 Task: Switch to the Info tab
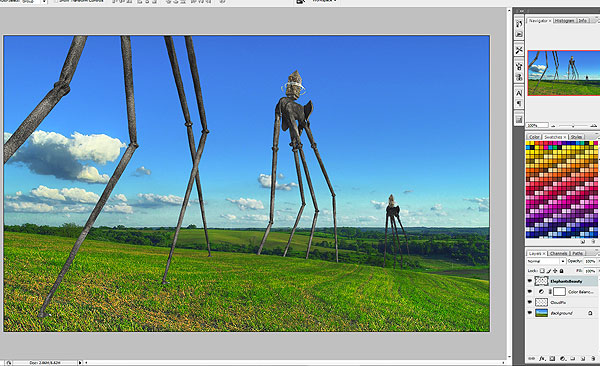point(582,21)
